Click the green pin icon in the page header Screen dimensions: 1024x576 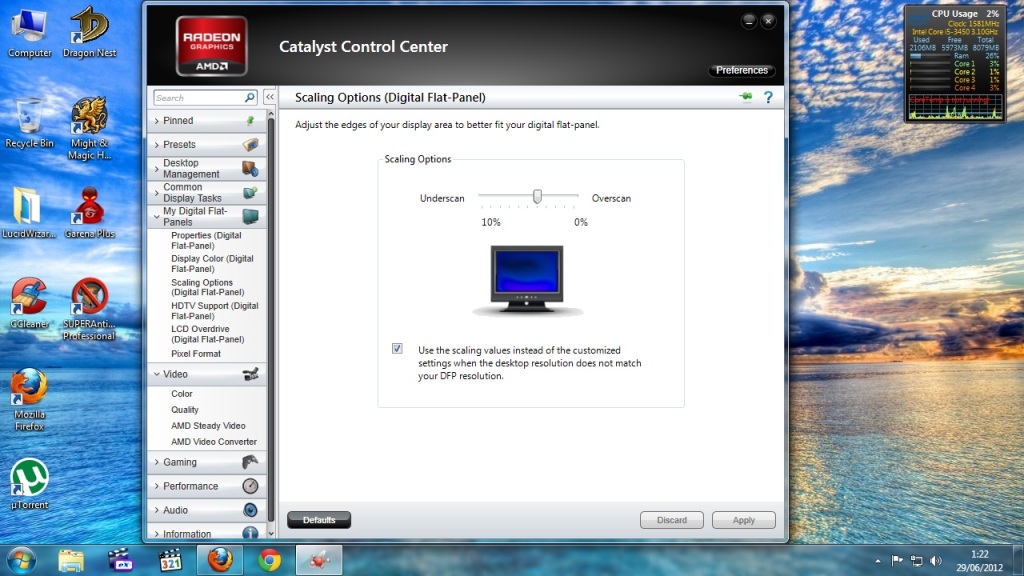(746, 97)
